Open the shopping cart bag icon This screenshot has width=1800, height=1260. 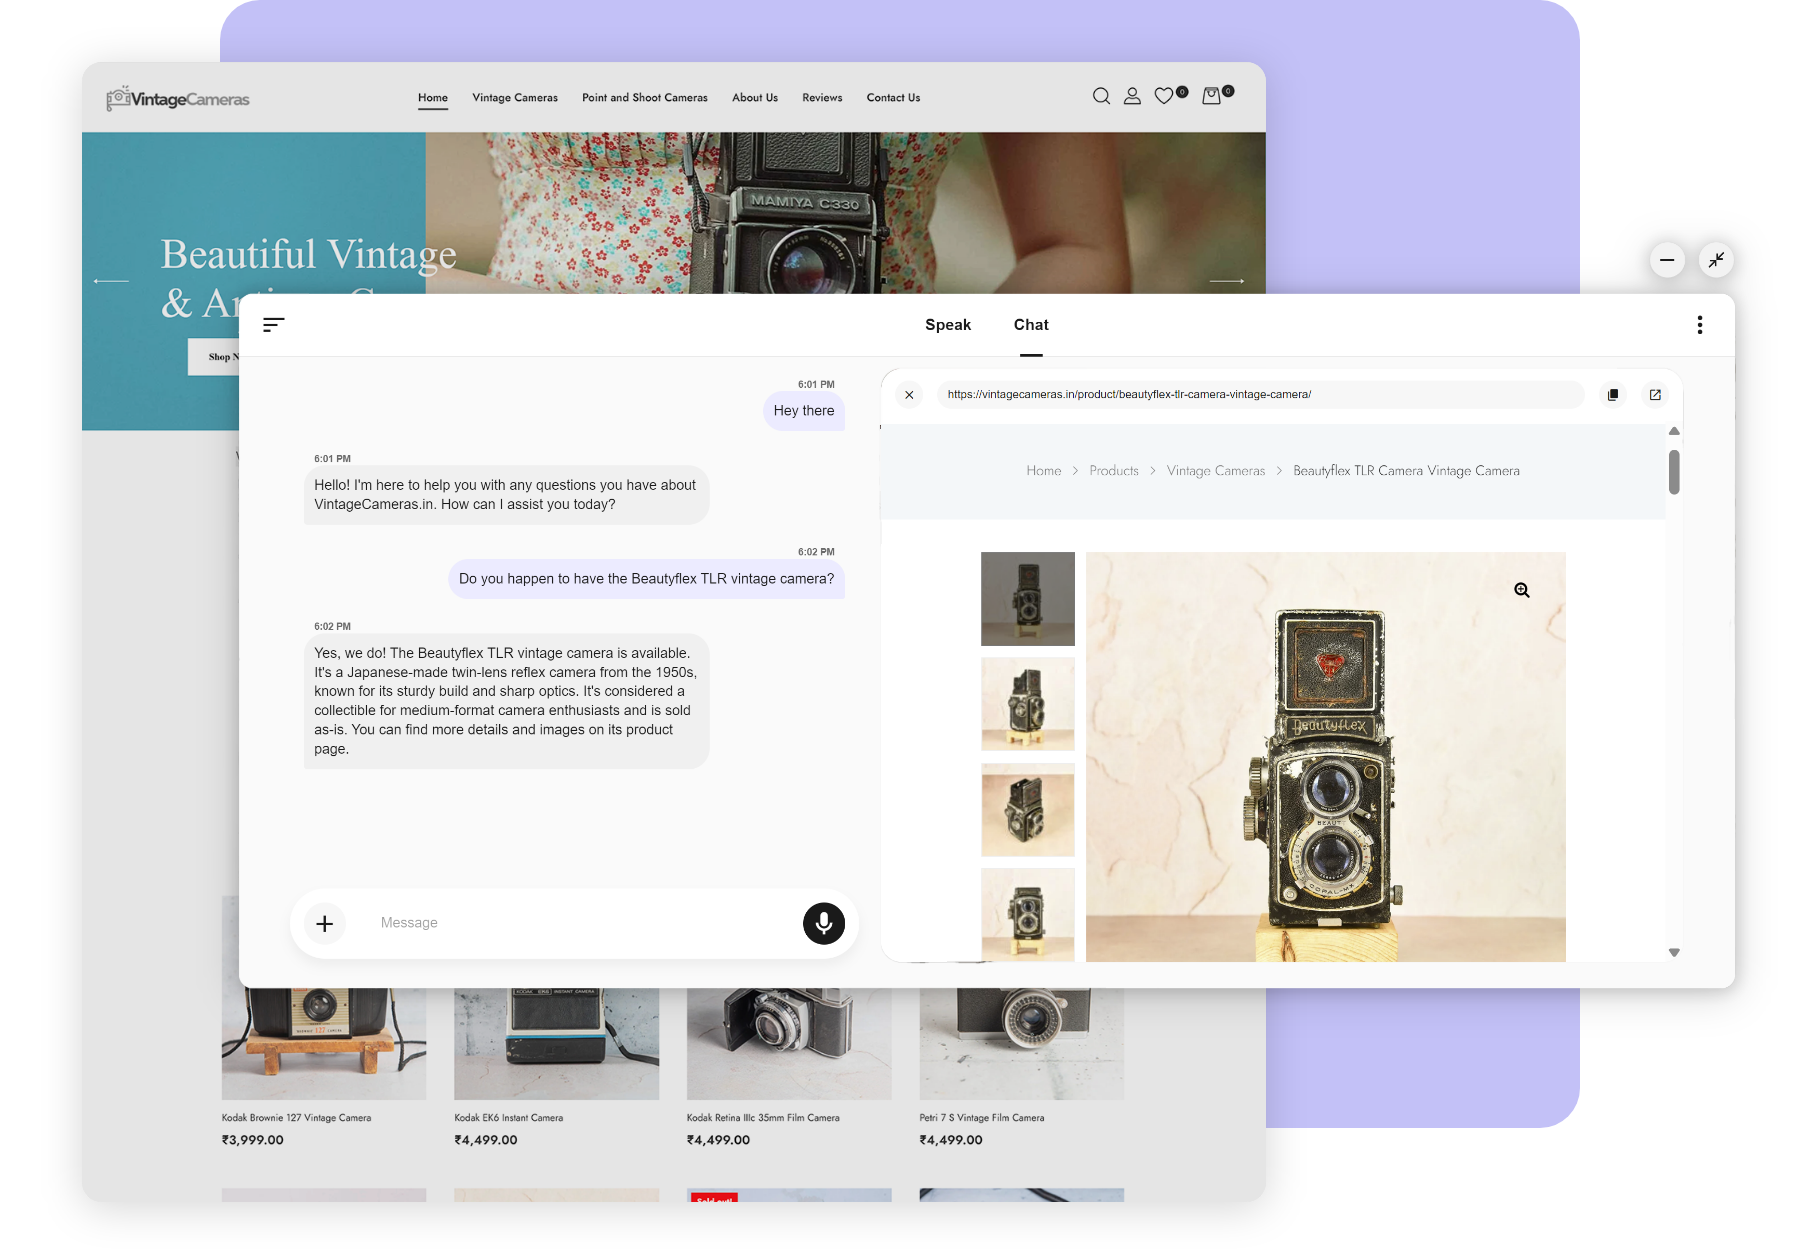1211,96
